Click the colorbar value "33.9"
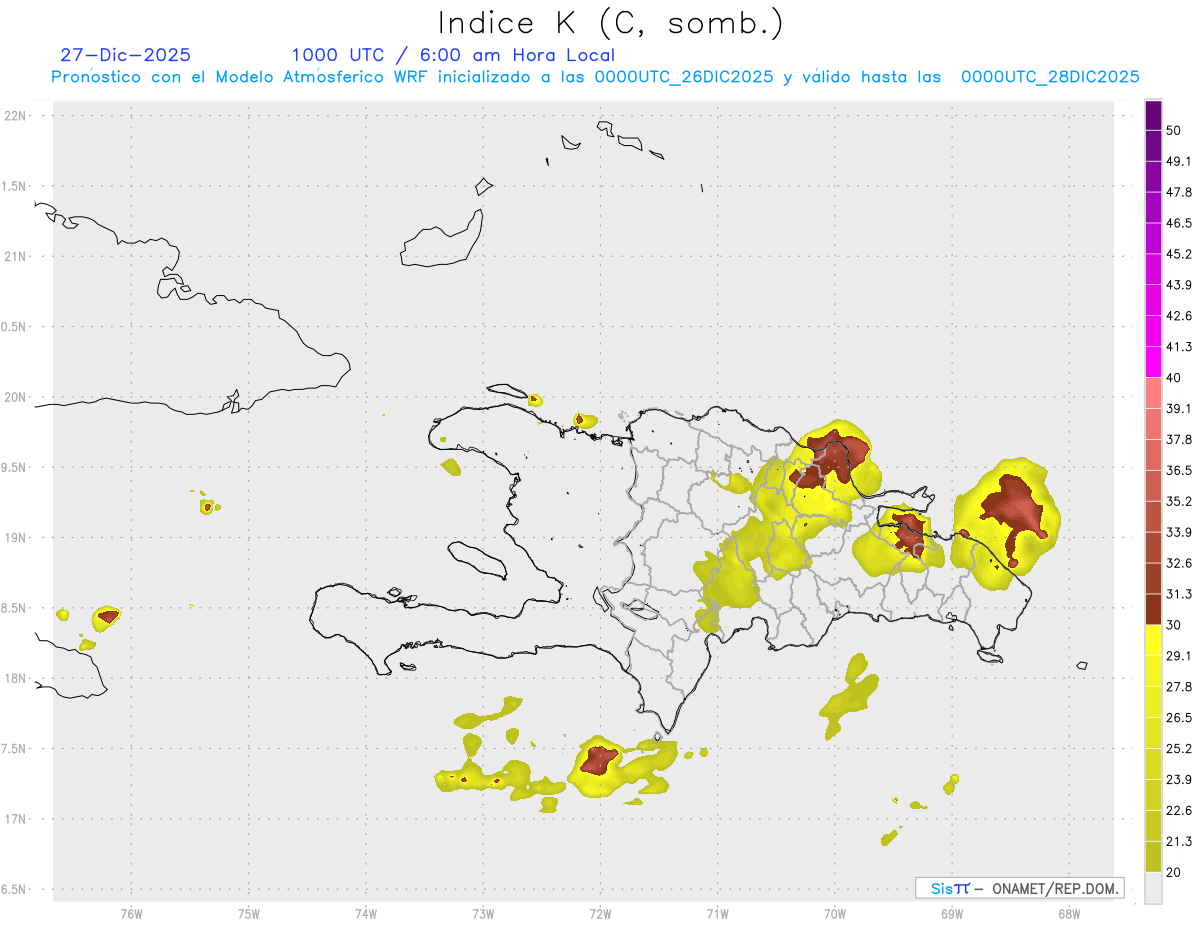The height and width of the screenshot is (927, 1200). tap(1179, 532)
